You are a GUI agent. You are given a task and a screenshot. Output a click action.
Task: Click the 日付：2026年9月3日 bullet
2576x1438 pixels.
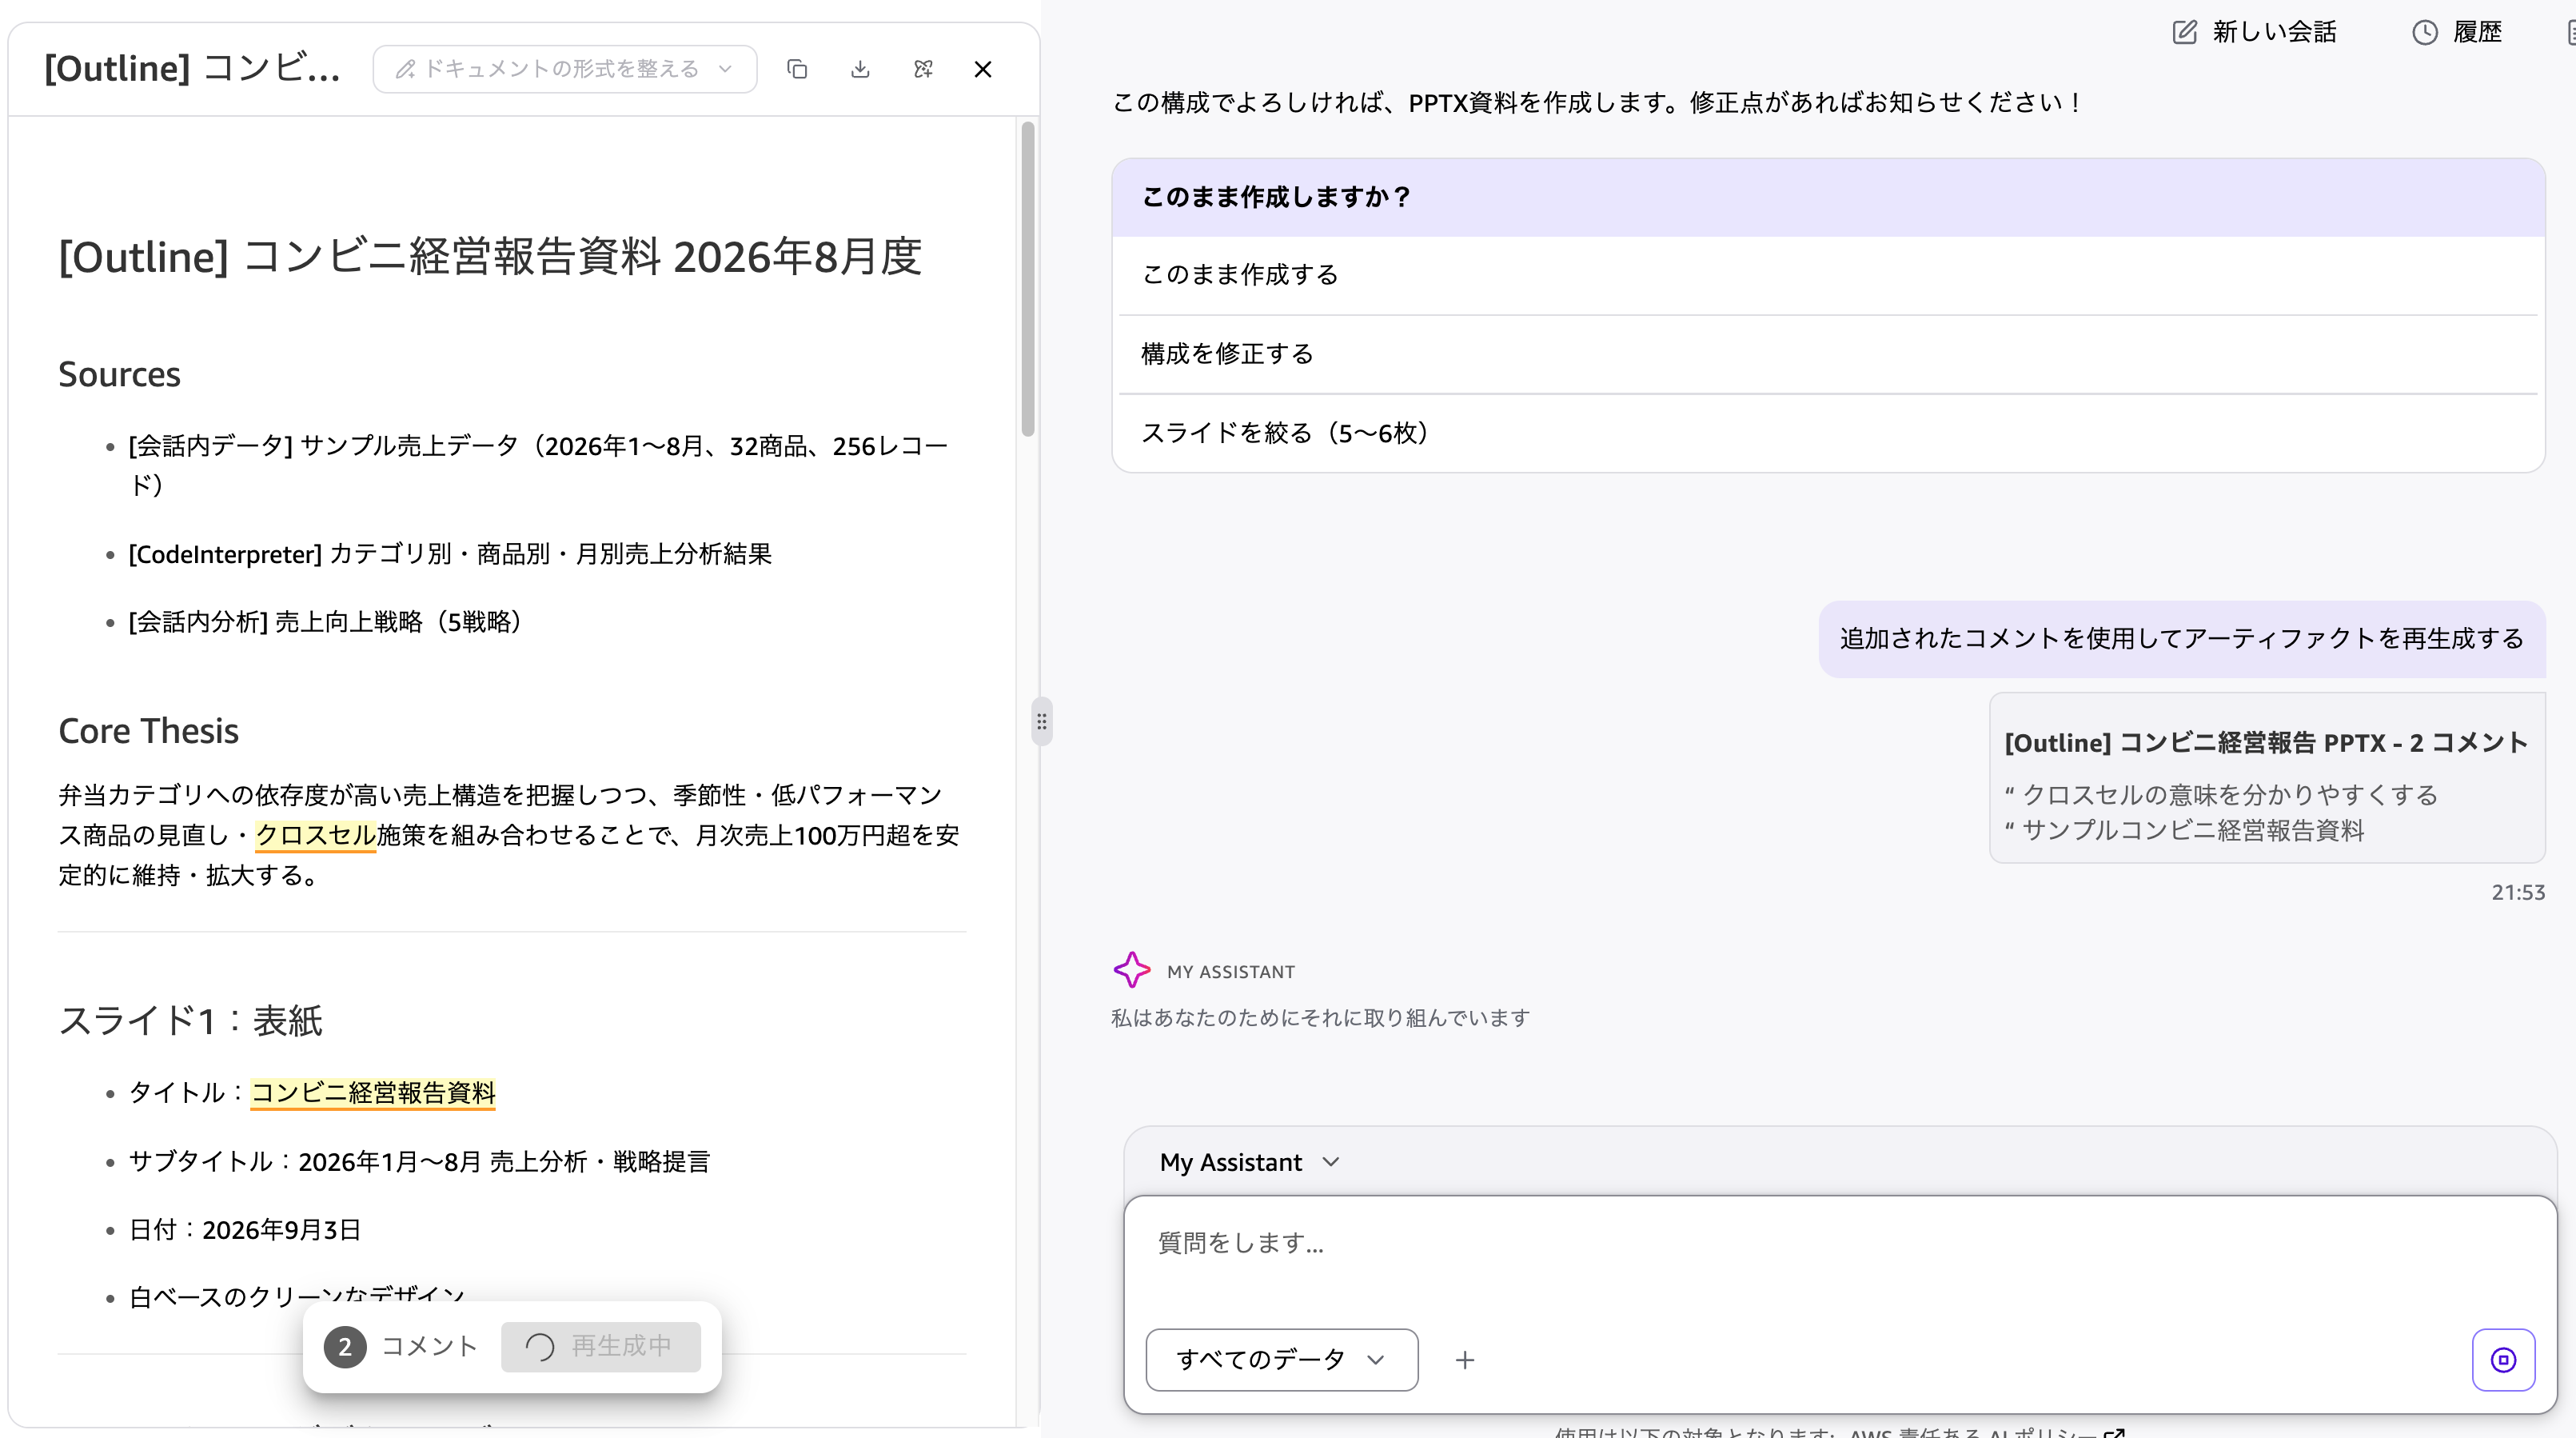(245, 1230)
